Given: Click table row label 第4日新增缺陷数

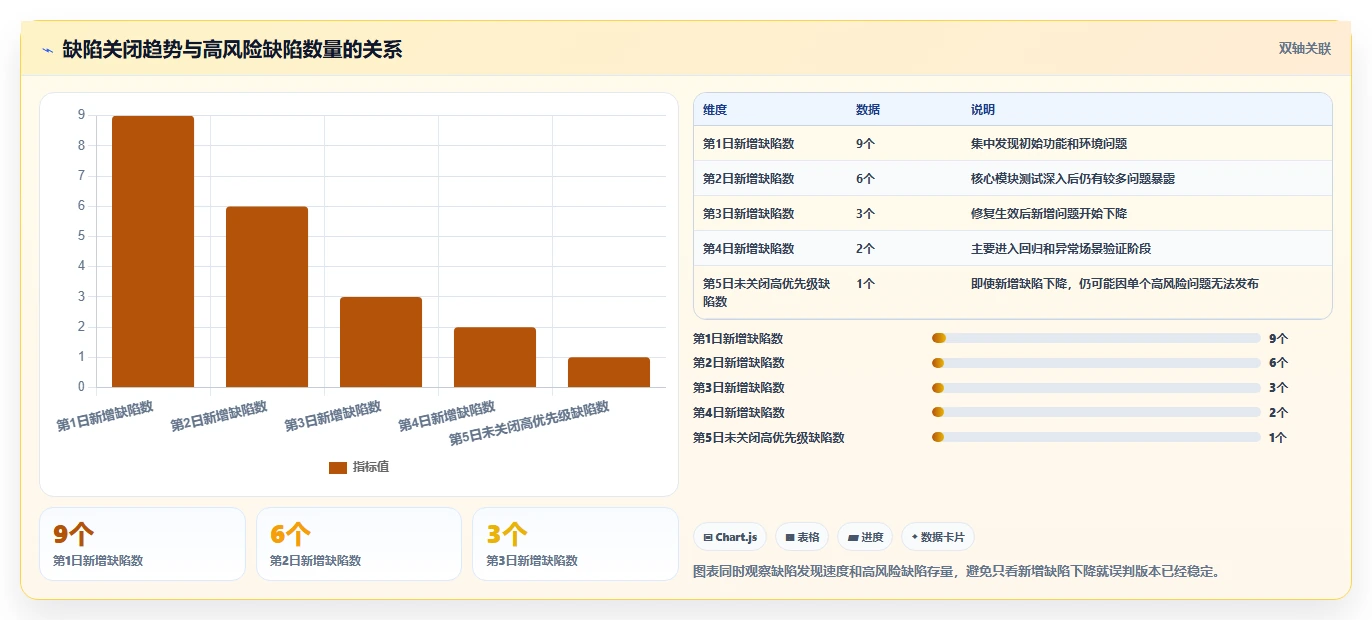Looking at the screenshot, I should tap(749, 249).
